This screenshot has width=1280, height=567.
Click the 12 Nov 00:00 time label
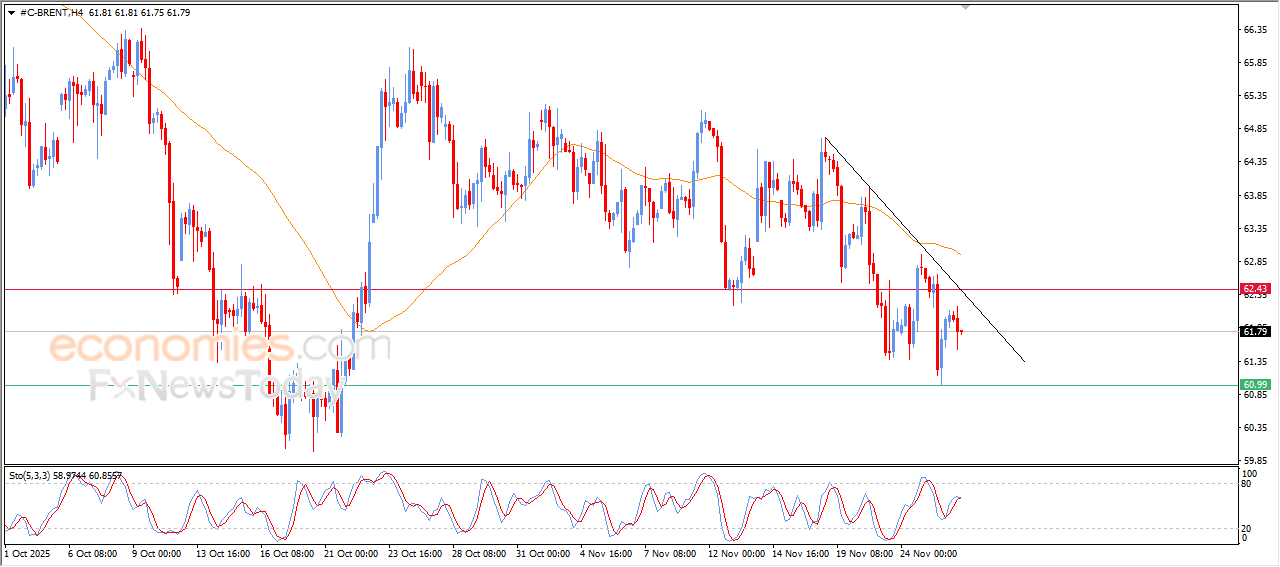[x=736, y=552]
